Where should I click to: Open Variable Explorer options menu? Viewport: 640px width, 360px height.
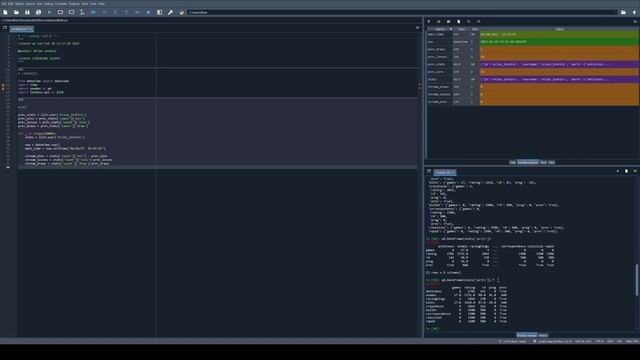click(635, 21)
